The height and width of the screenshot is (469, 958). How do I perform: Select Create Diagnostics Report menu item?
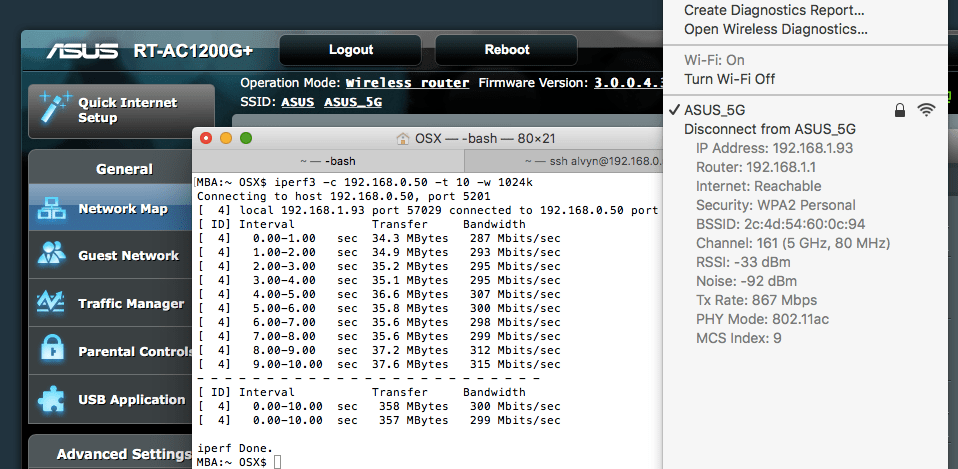click(x=773, y=10)
